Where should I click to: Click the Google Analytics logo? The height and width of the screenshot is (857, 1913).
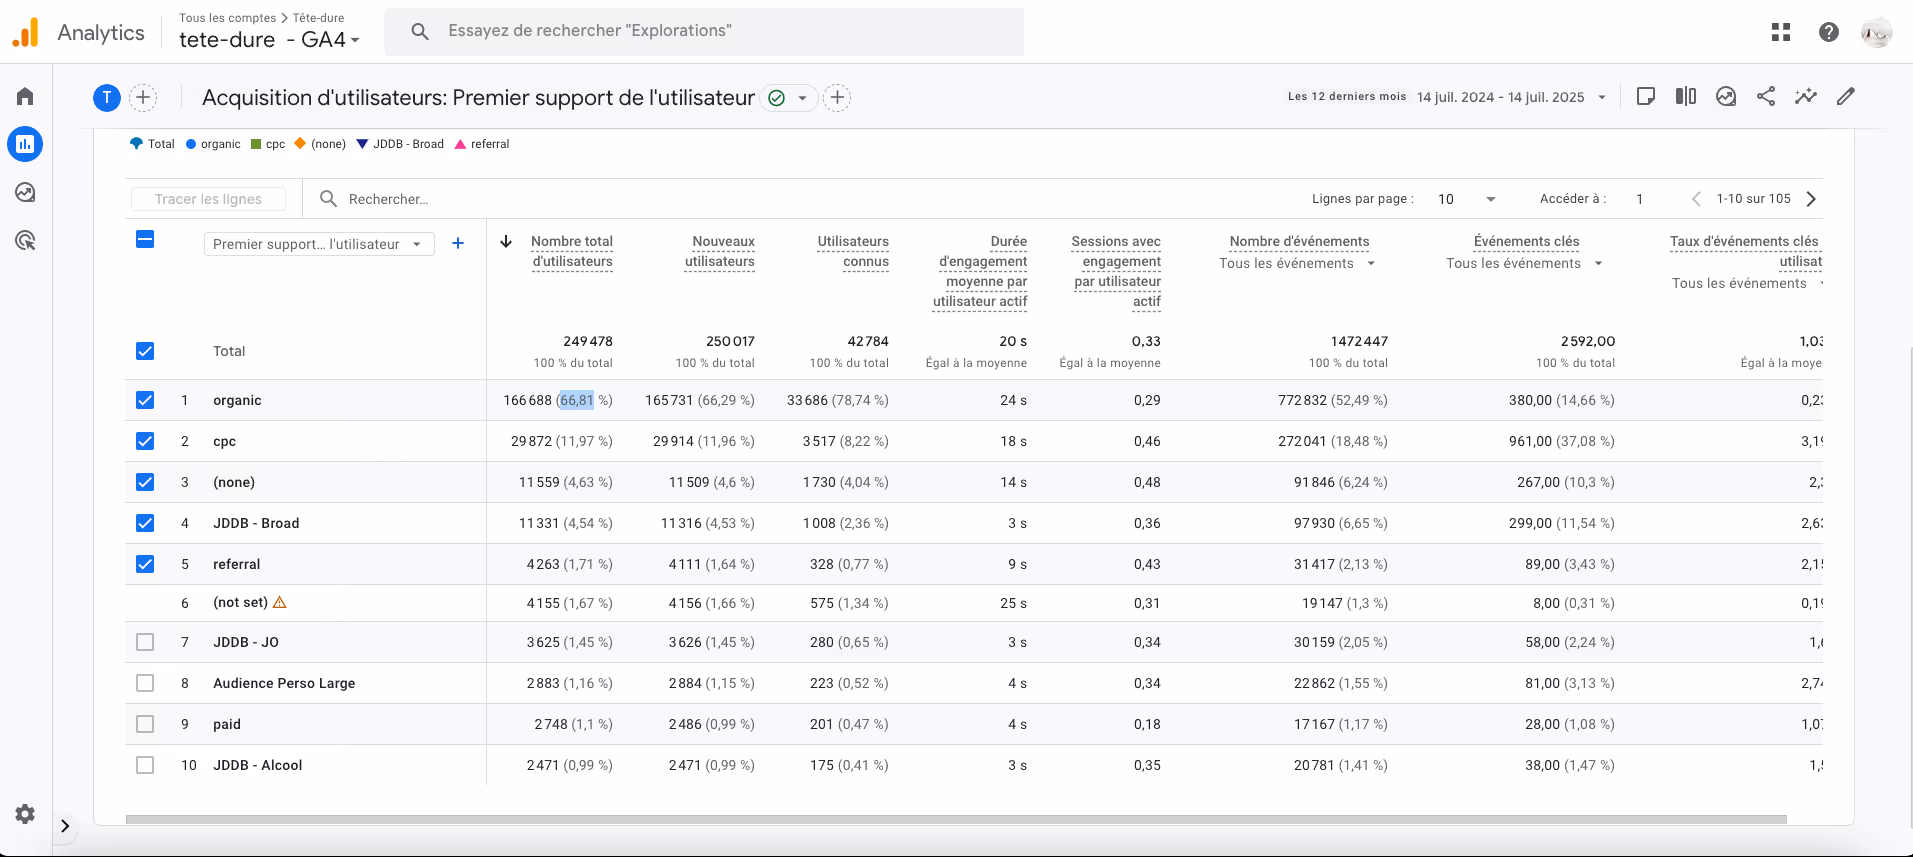25,32
